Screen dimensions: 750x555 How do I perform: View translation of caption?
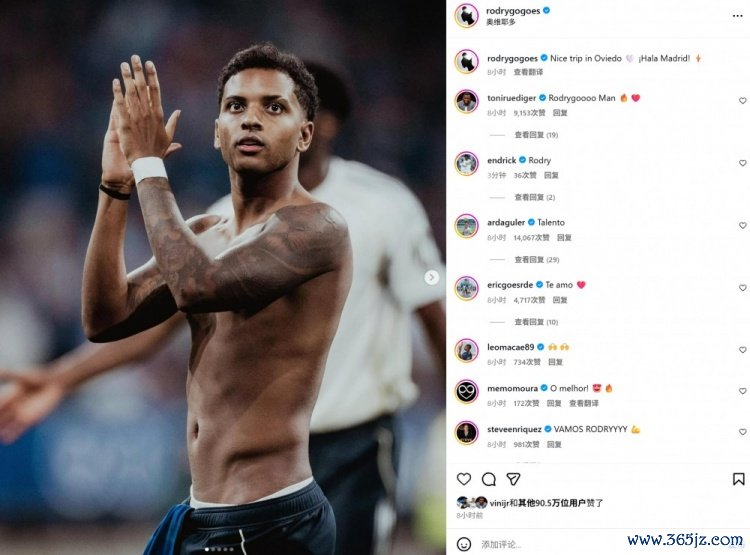coord(528,72)
